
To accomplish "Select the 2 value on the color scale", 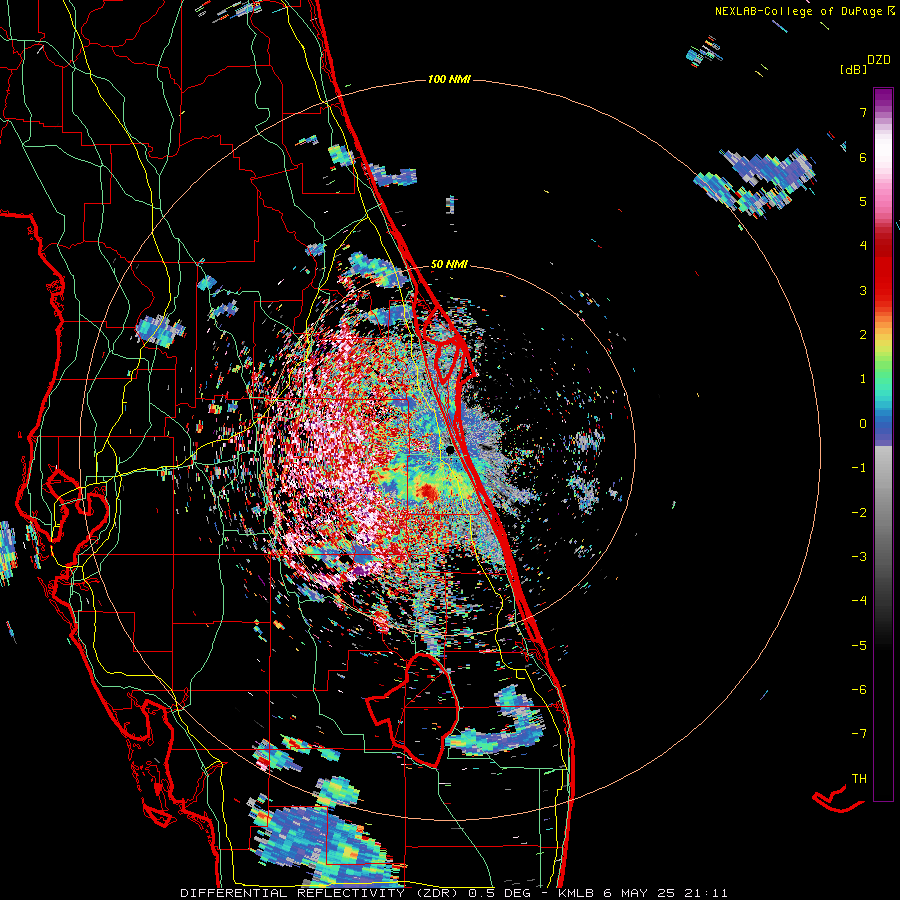I will 863,335.
